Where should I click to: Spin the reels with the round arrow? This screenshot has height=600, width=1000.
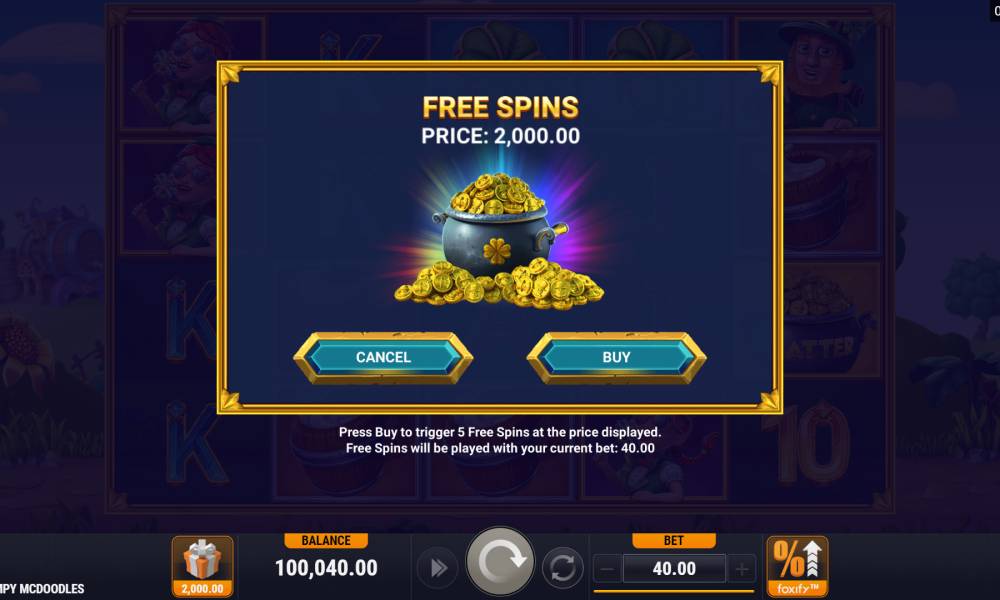click(500, 562)
